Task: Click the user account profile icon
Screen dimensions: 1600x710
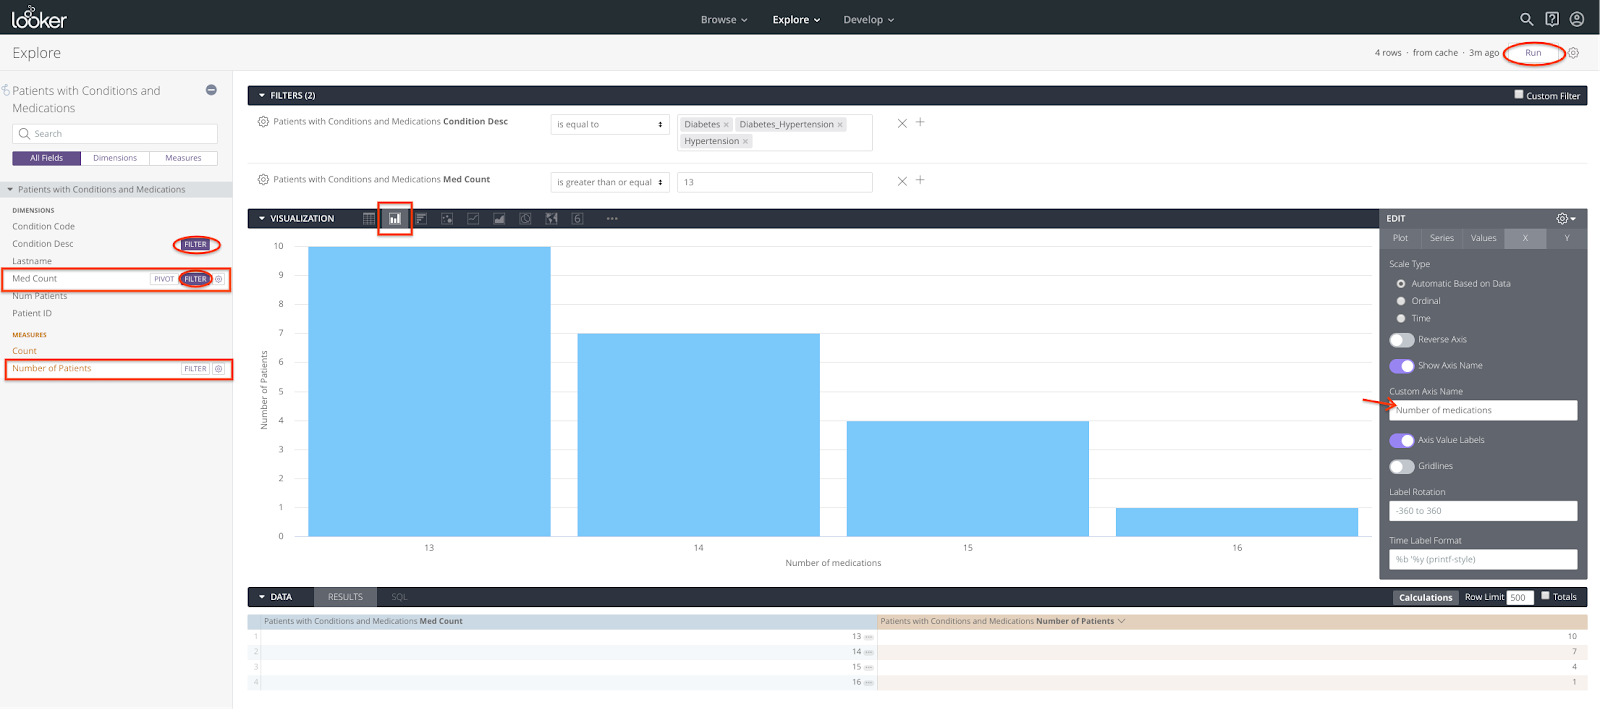Action: (x=1577, y=19)
